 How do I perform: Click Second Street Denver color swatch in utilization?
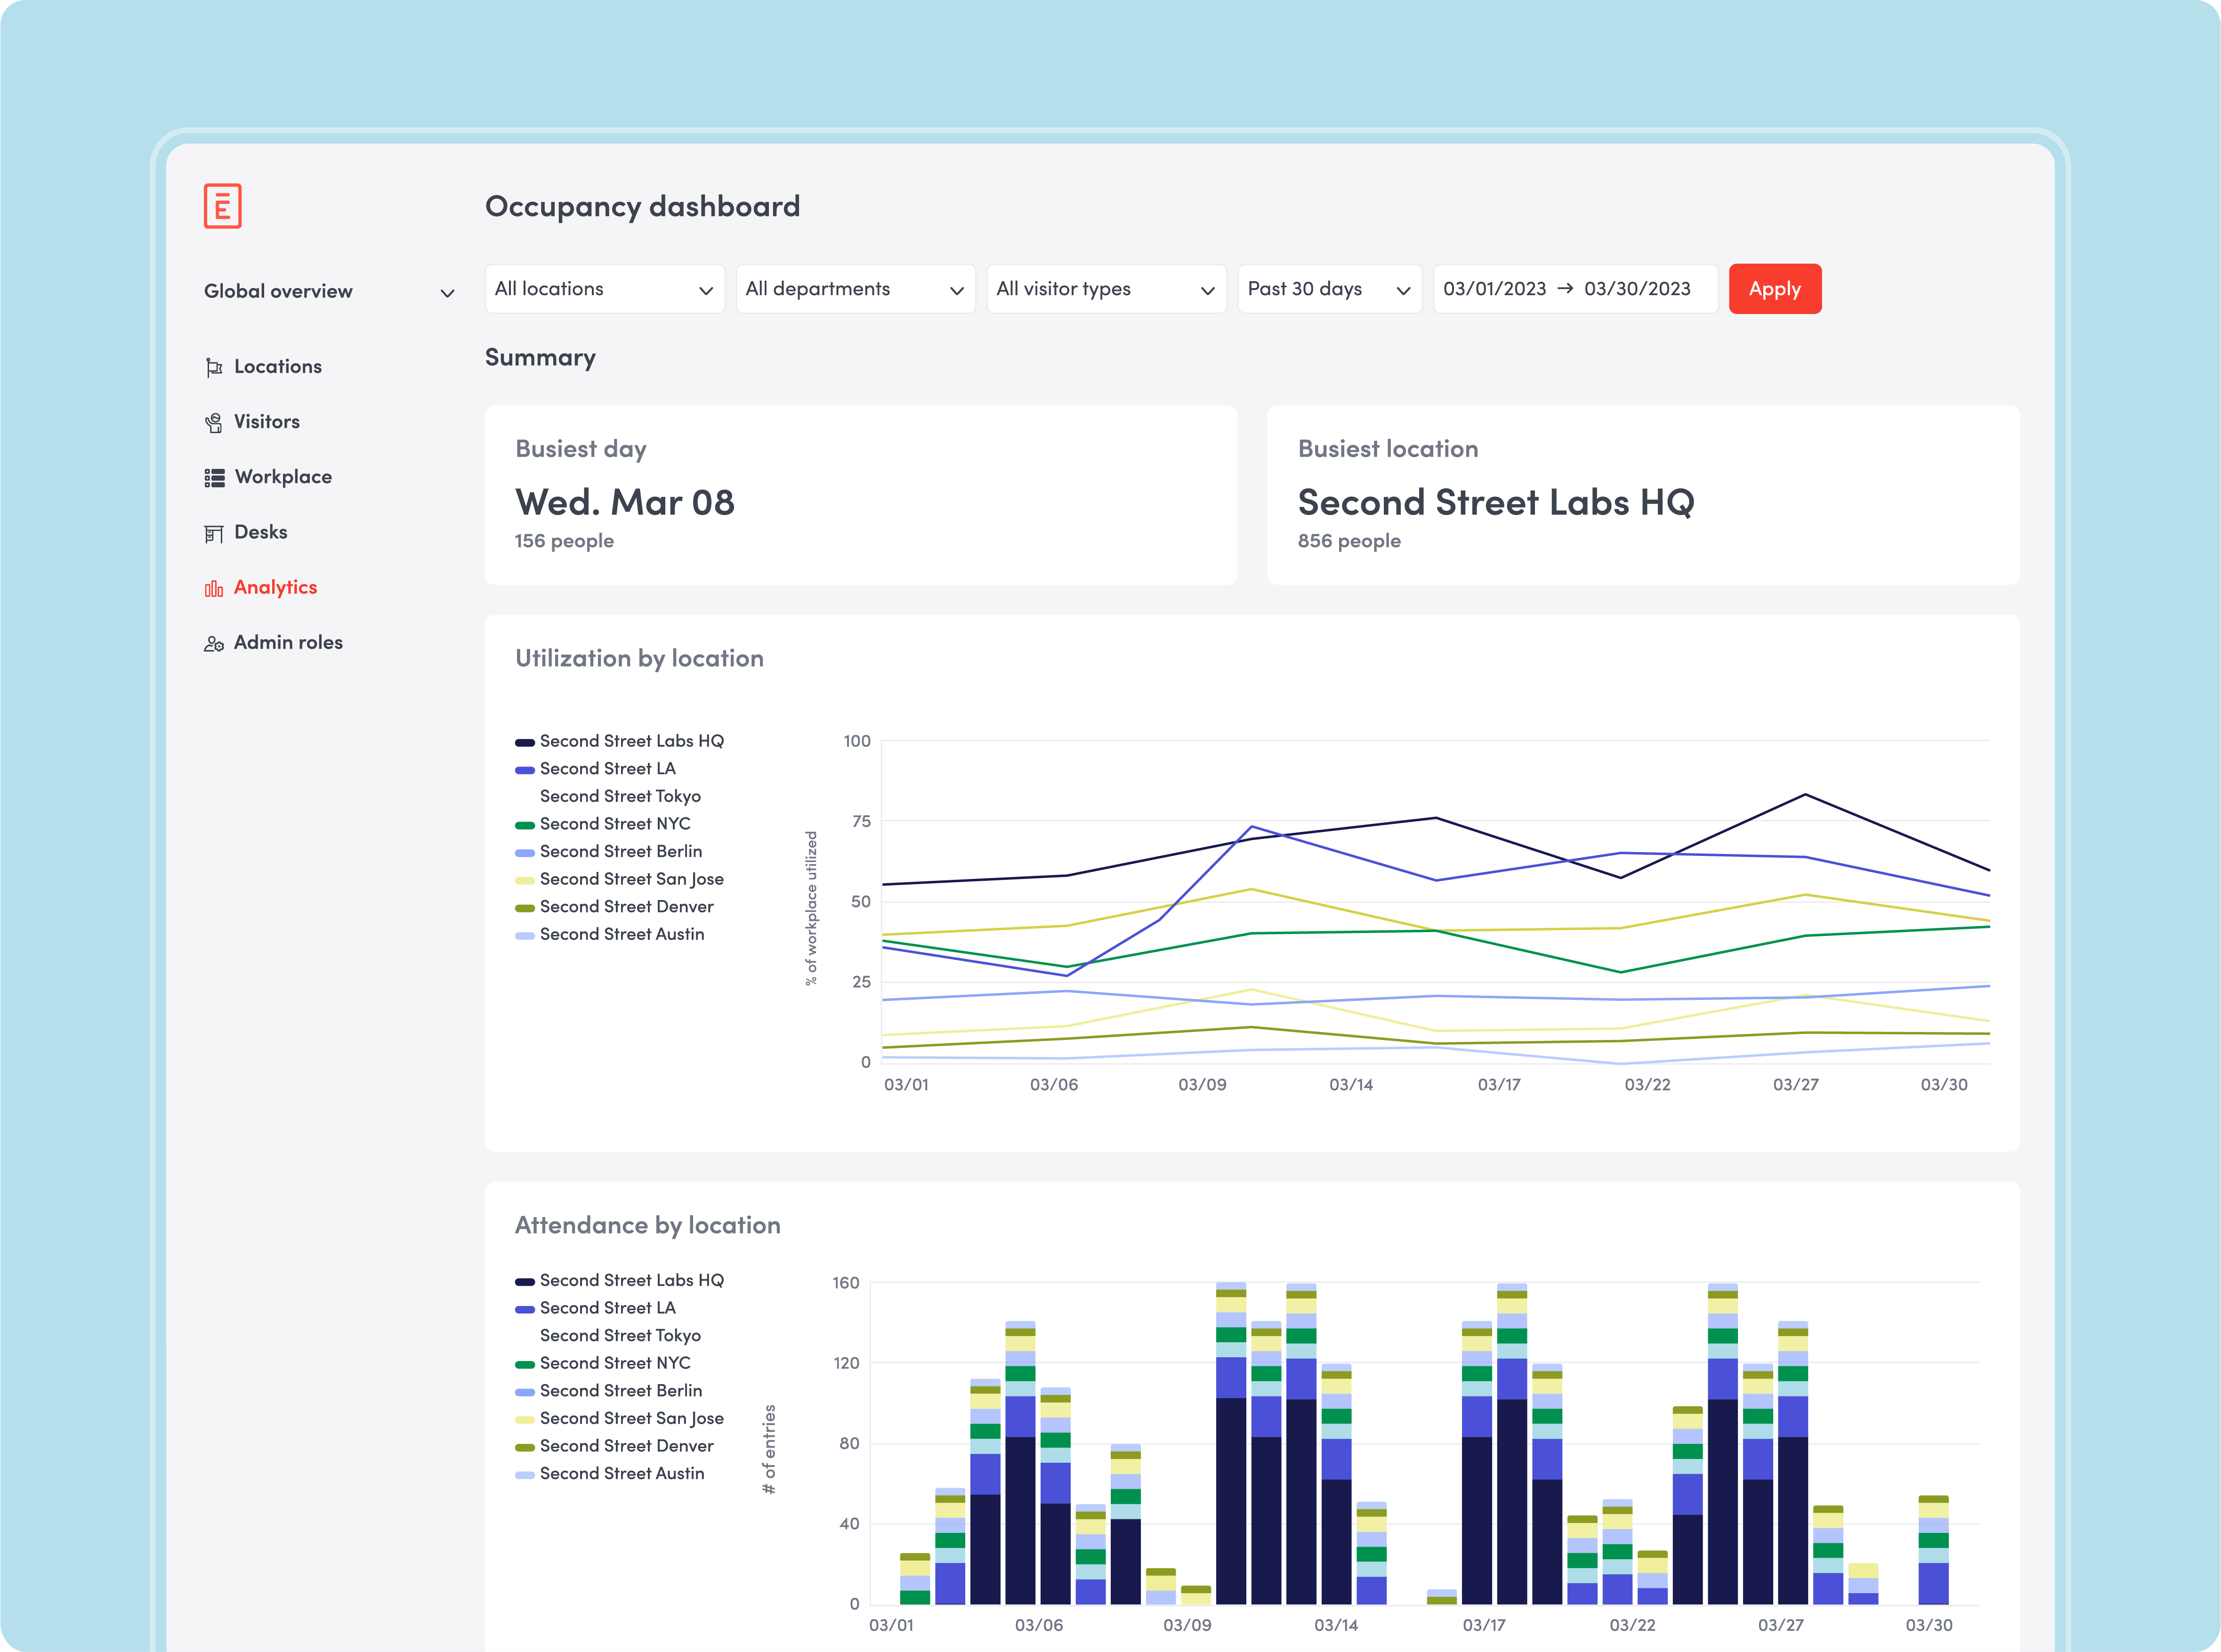(x=524, y=908)
